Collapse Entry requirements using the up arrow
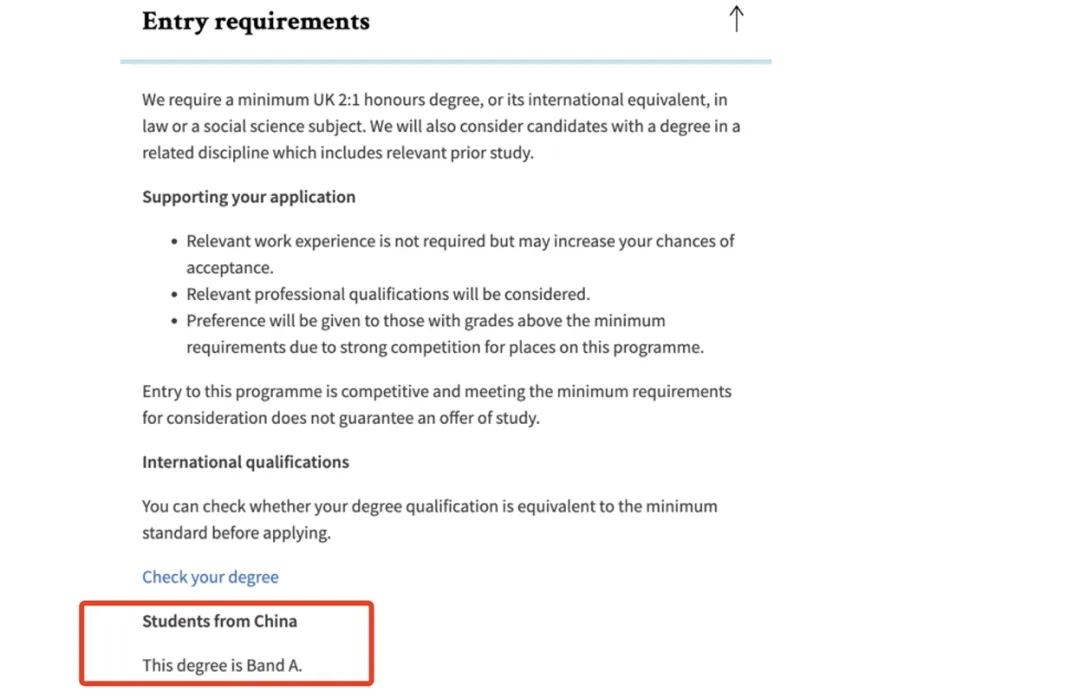Image resolution: width=1080 pixels, height=698 pixels. [x=737, y=19]
